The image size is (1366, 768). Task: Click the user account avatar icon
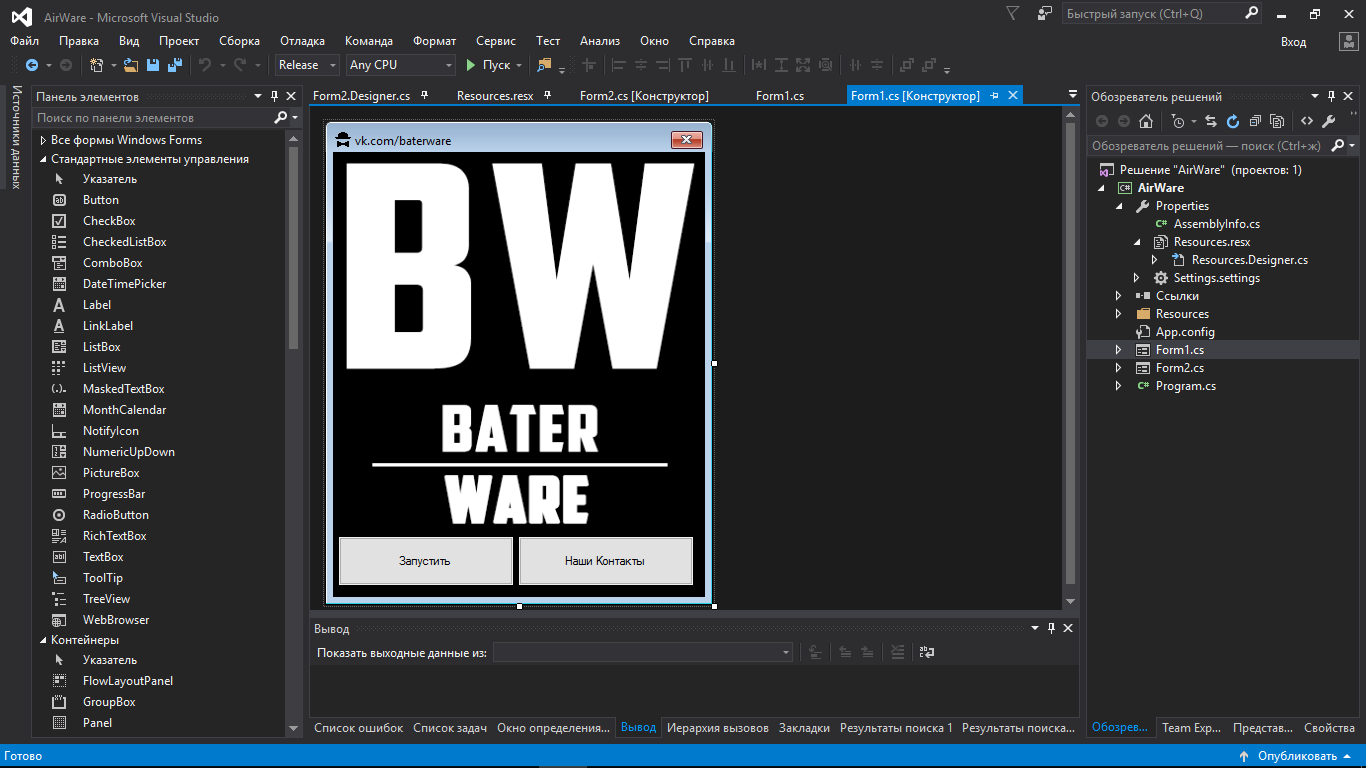click(x=1349, y=41)
